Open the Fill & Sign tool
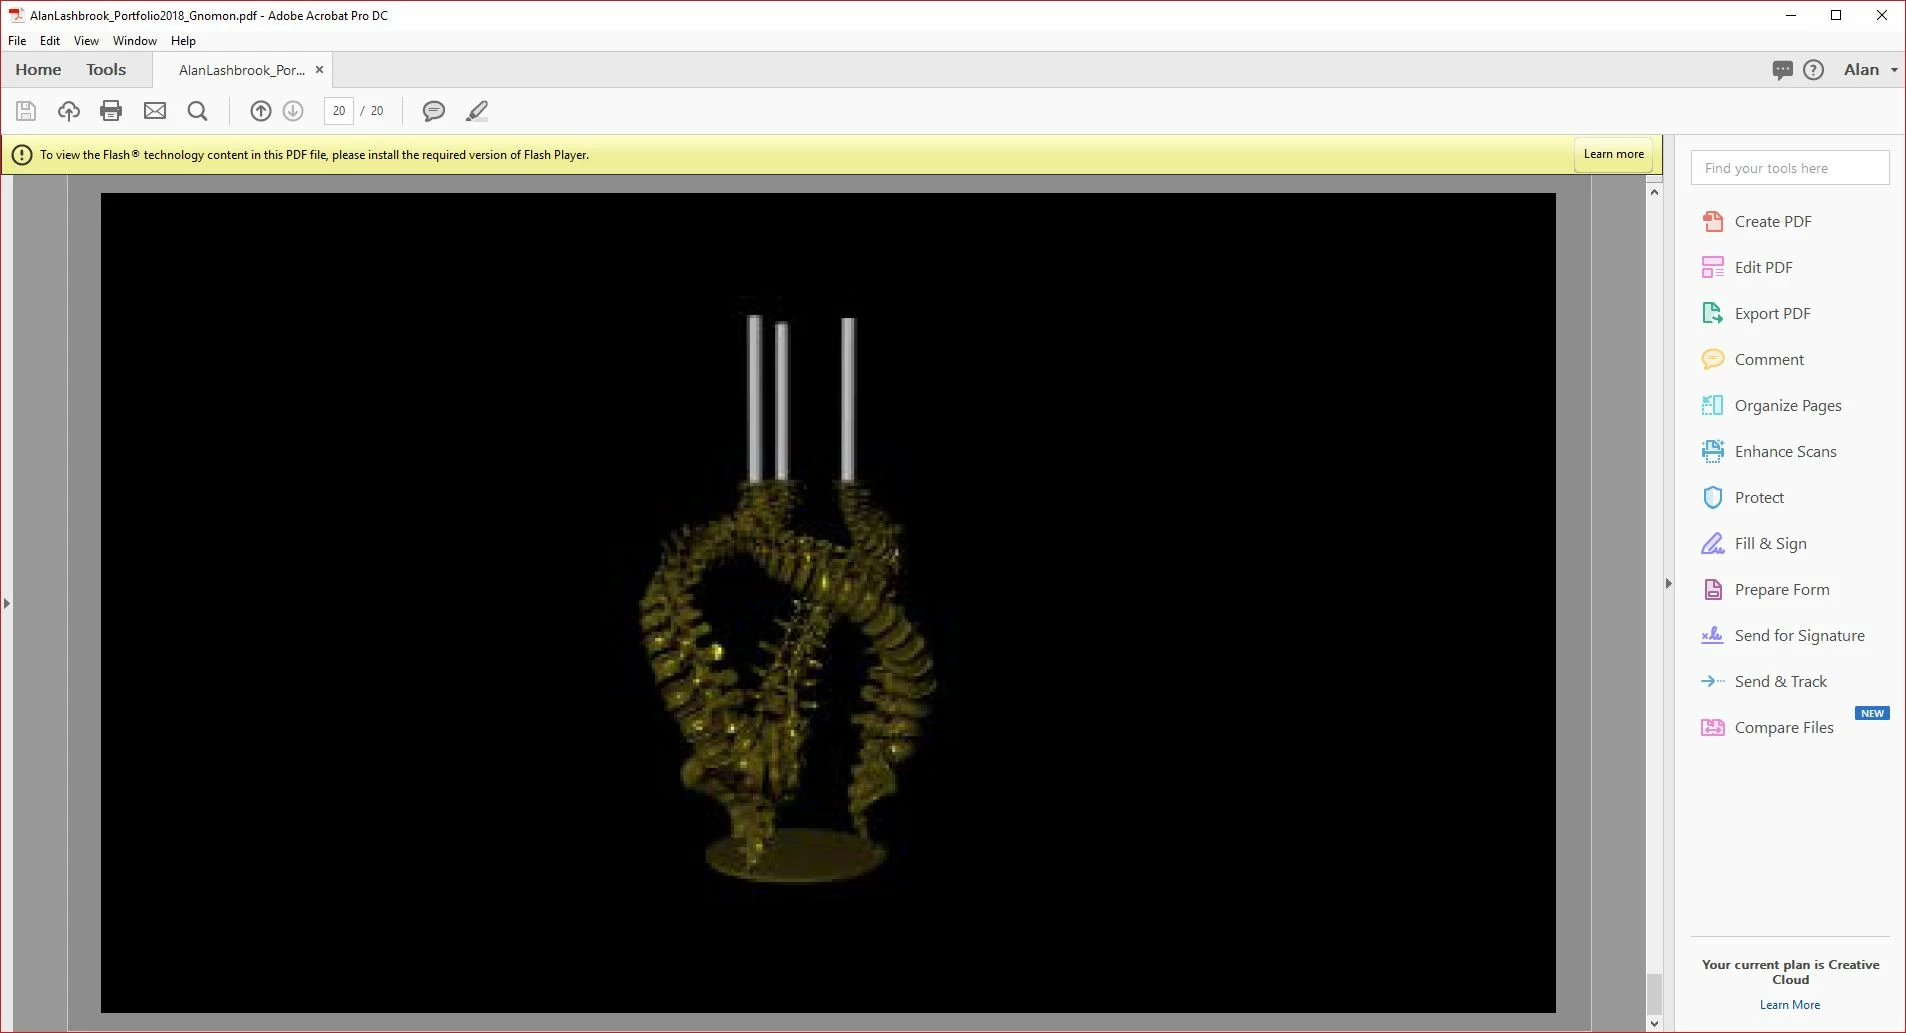 click(1755, 544)
